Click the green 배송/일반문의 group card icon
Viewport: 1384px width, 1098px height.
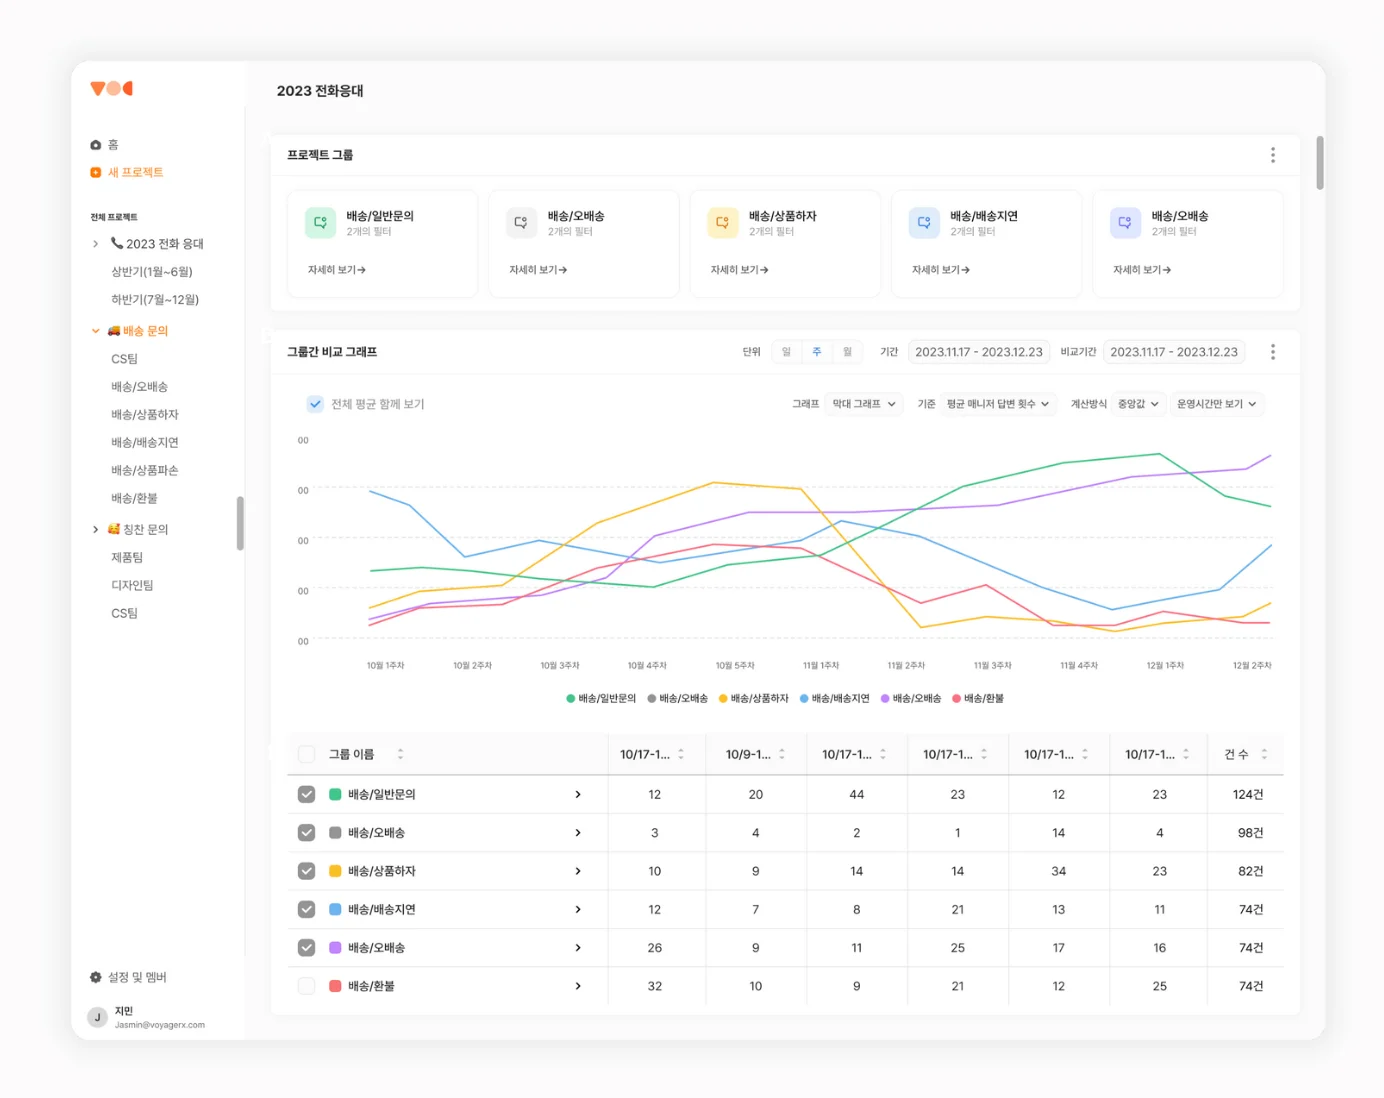(x=320, y=223)
